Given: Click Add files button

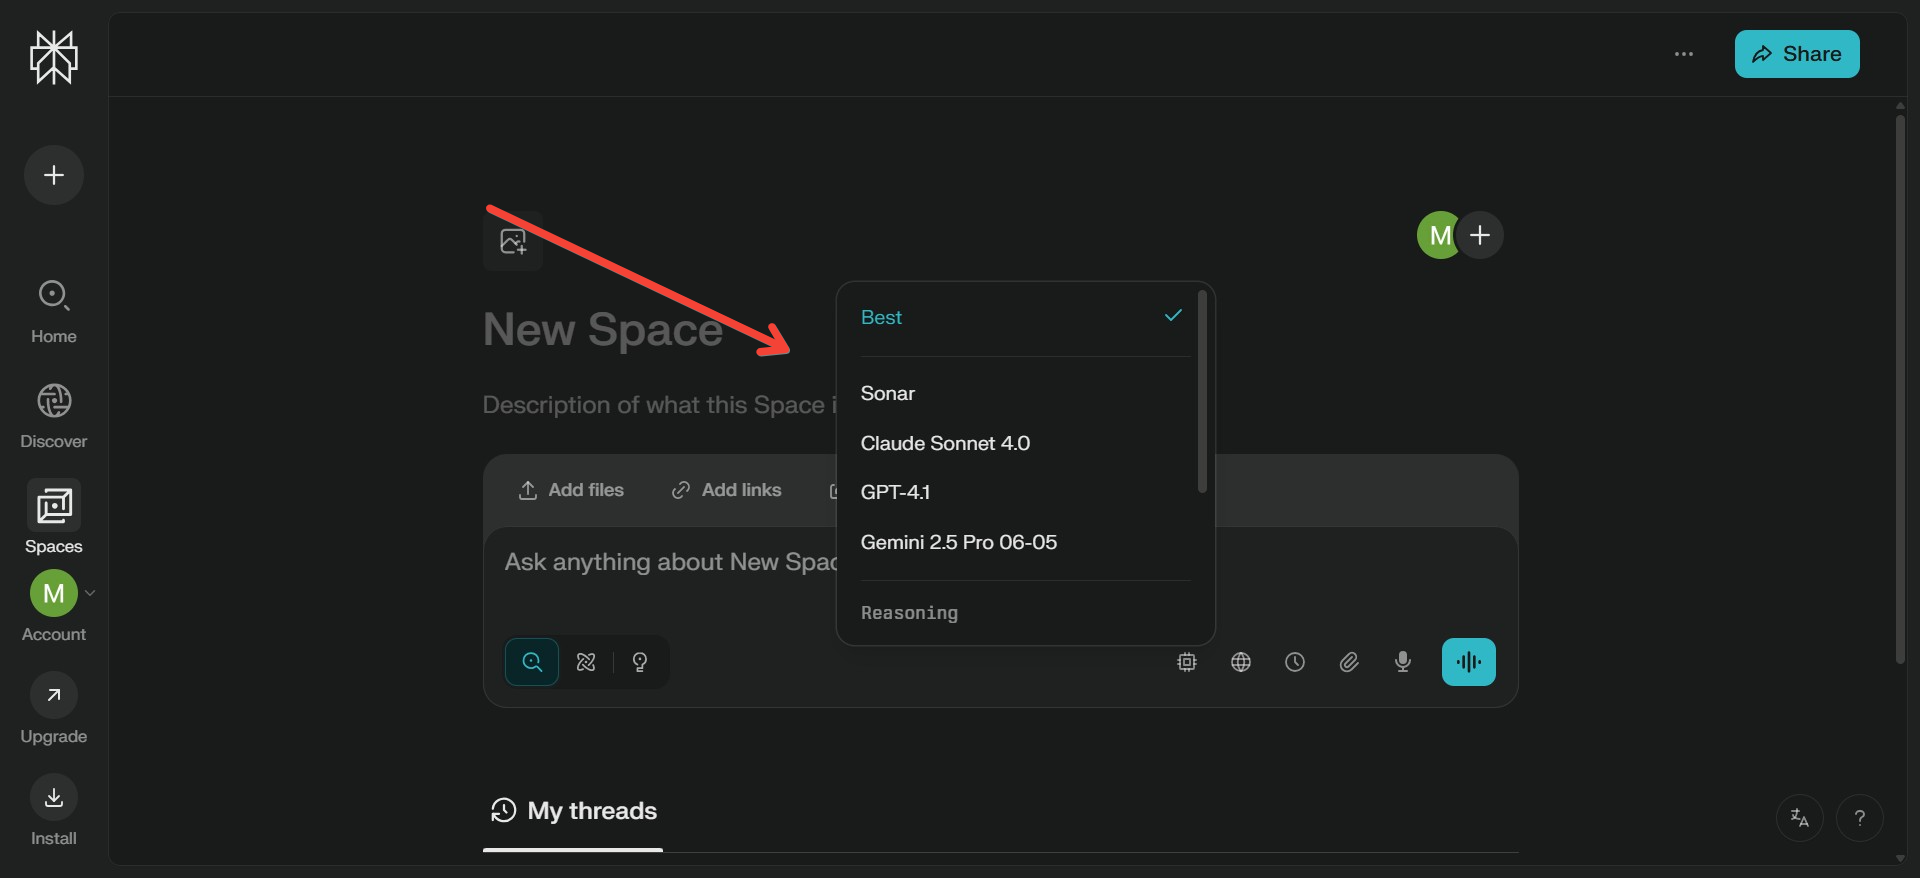Looking at the screenshot, I should [571, 490].
